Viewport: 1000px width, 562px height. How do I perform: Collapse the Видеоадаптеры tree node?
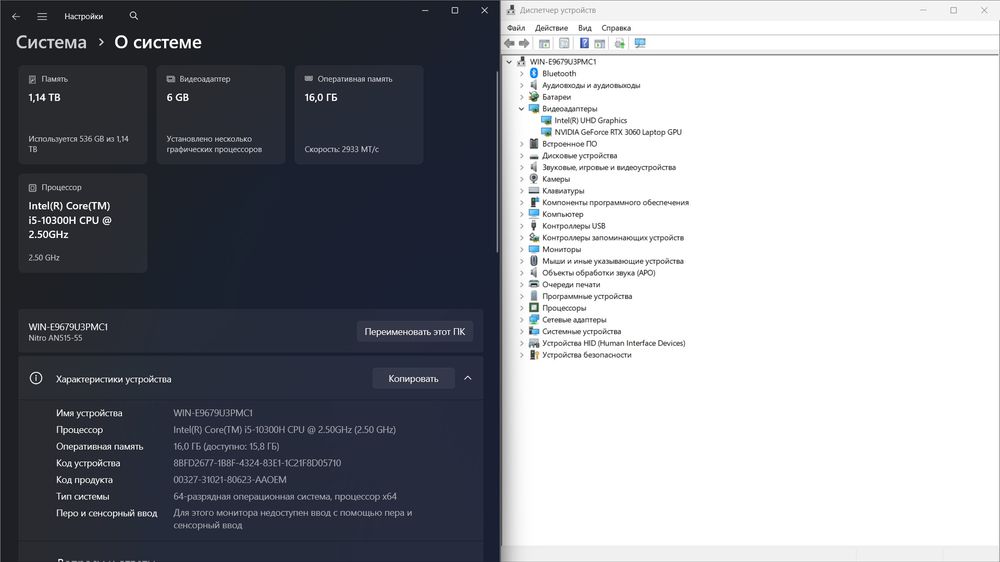pyautogui.click(x=521, y=109)
